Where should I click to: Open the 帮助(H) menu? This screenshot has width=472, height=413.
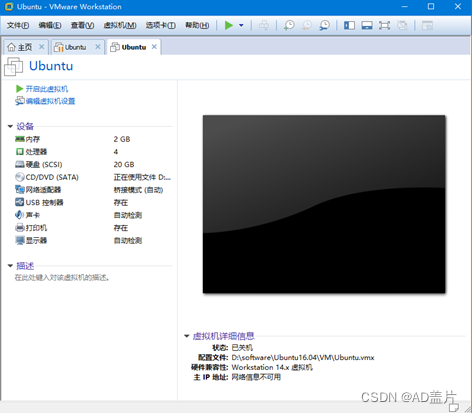pyautogui.click(x=197, y=25)
